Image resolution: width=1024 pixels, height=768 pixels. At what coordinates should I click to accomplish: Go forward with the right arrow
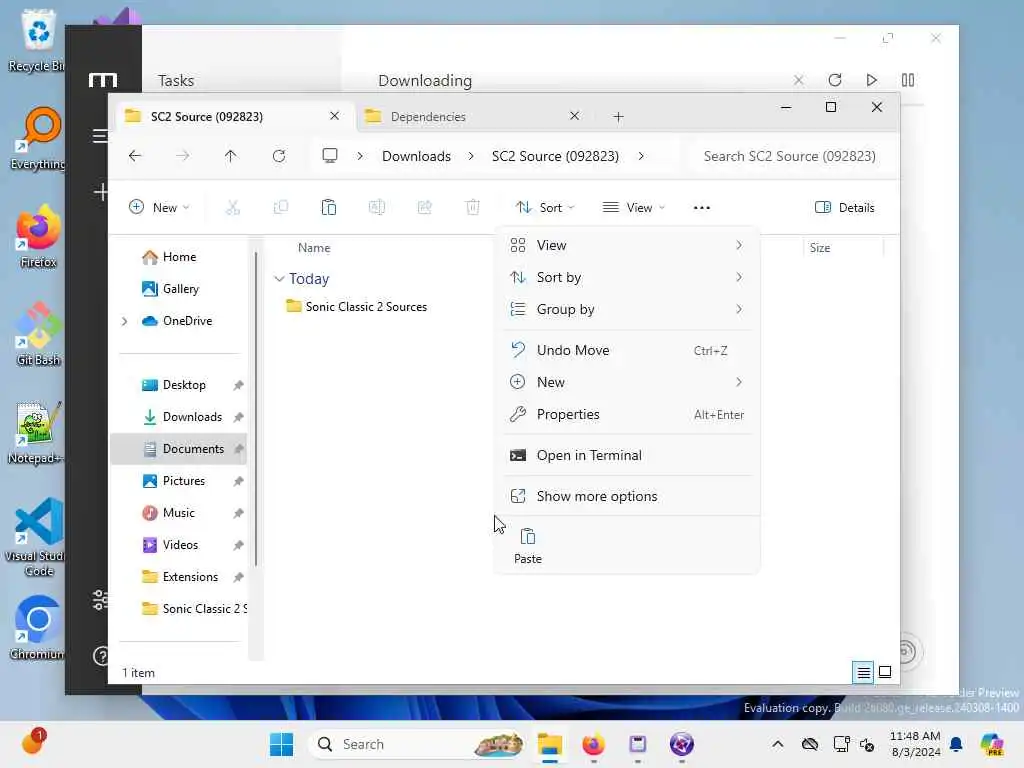tap(183, 156)
